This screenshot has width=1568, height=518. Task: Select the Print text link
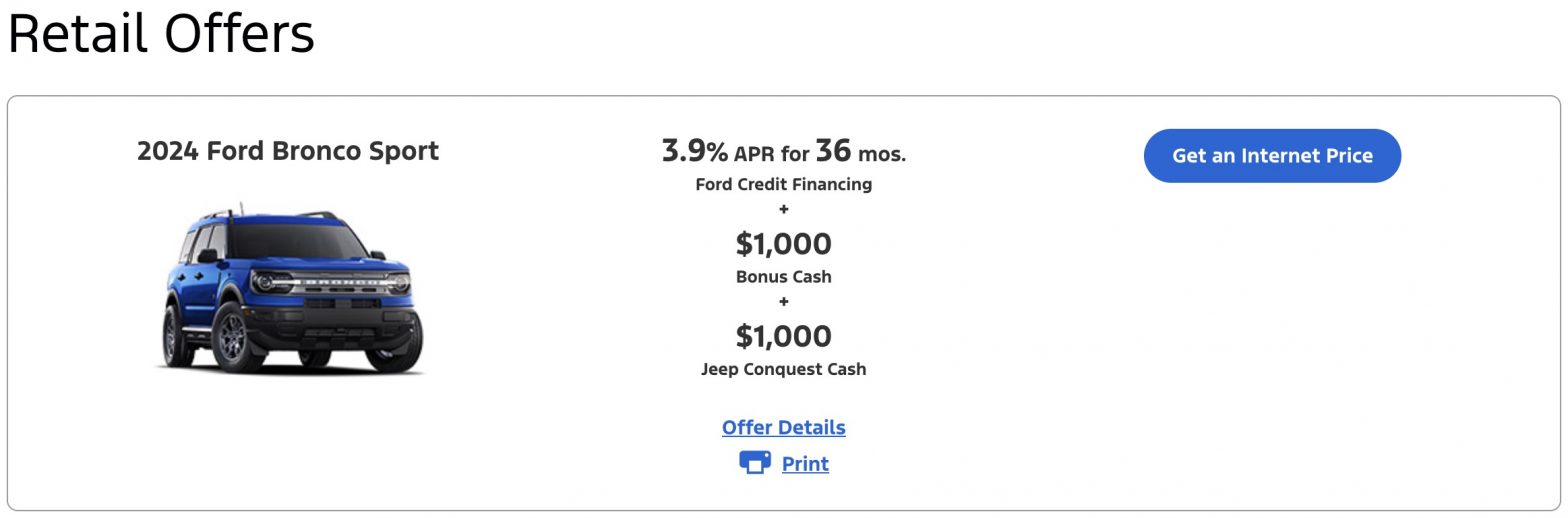click(x=805, y=464)
